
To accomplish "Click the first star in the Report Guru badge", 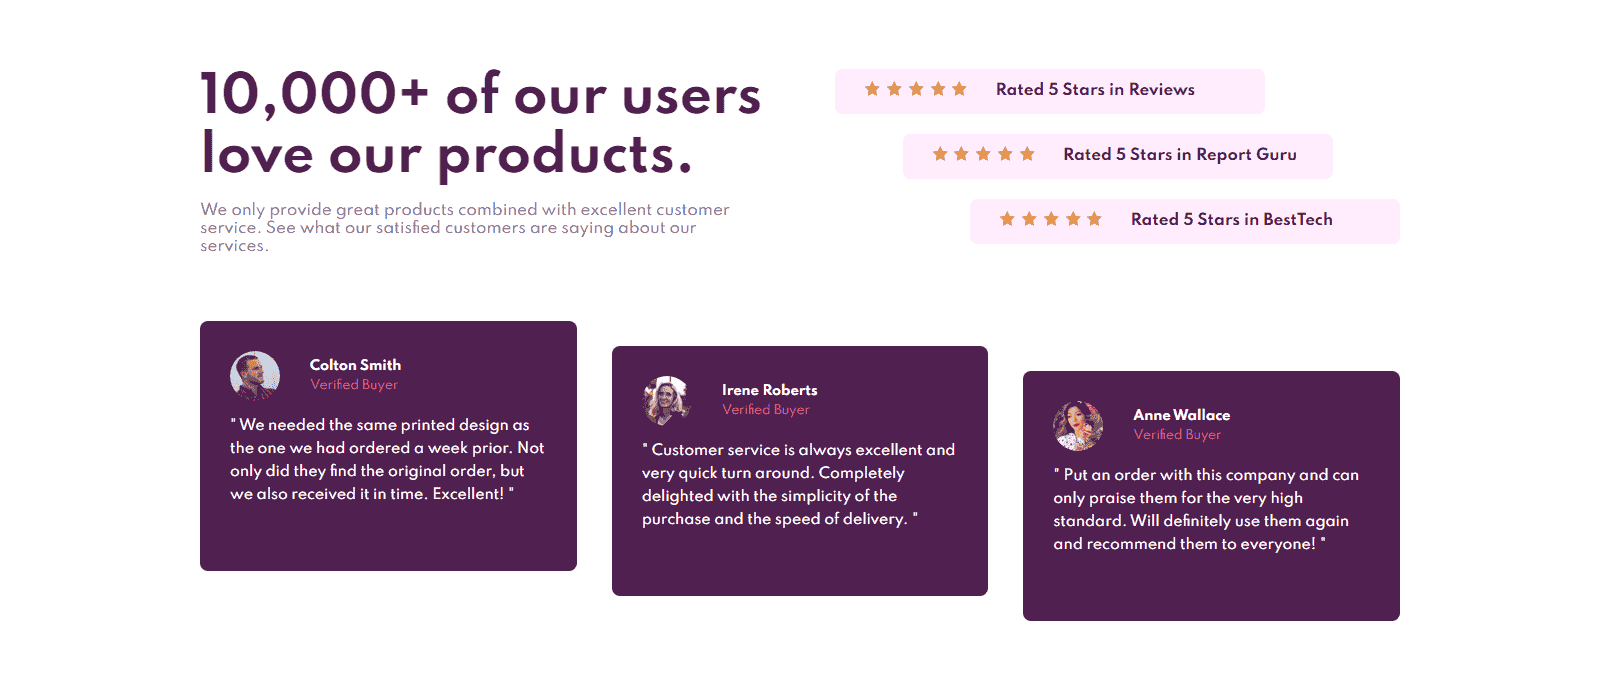I will pyautogui.click(x=940, y=154).
